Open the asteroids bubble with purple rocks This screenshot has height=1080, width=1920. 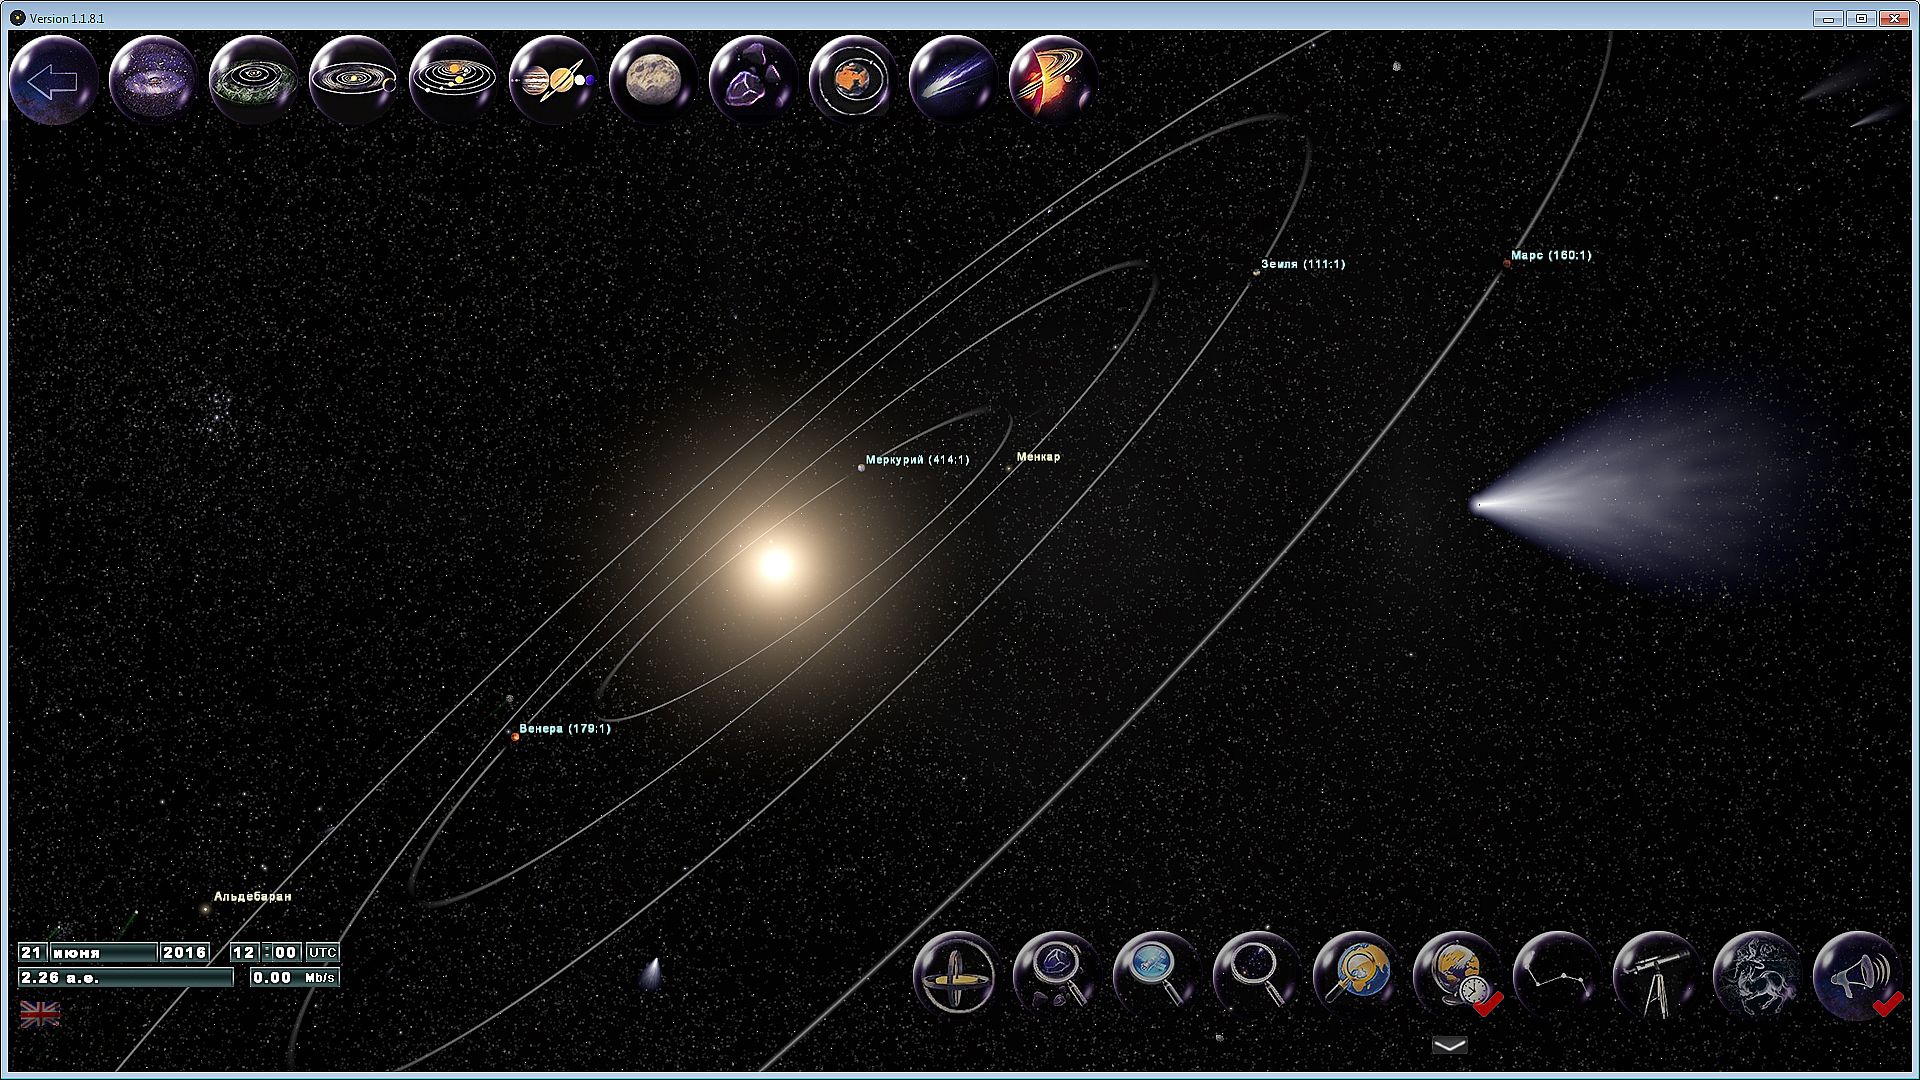(x=753, y=81)
